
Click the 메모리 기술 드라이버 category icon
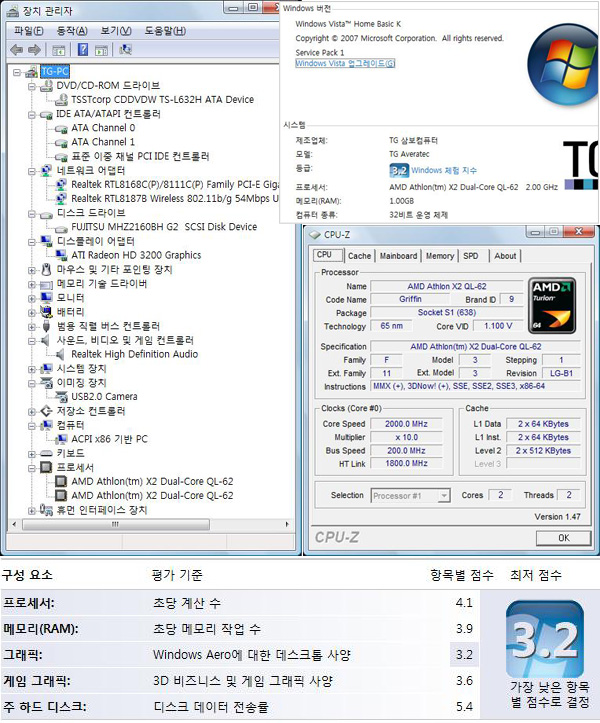click(46, 284)
